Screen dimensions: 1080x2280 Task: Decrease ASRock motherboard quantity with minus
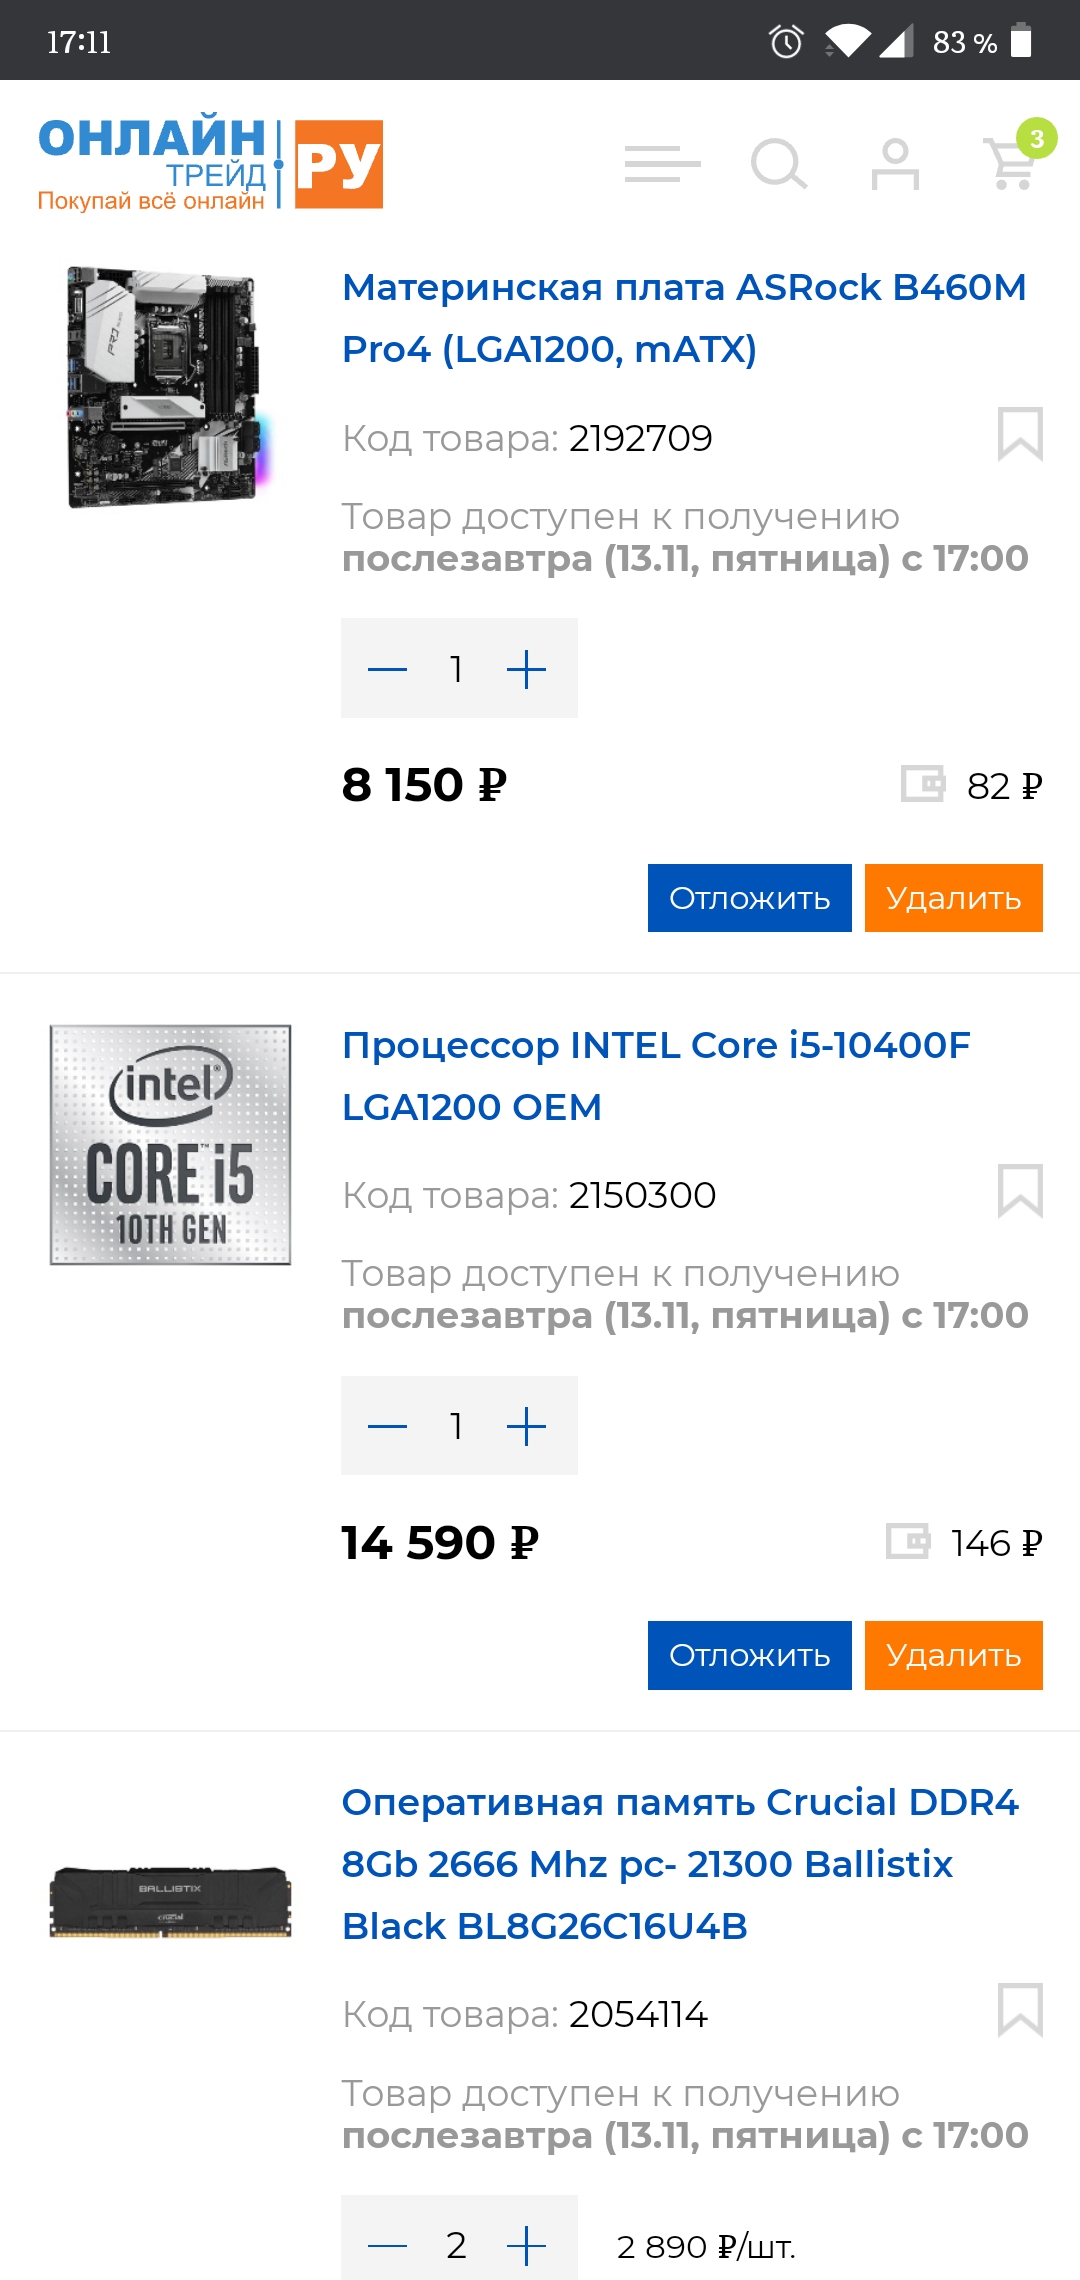tap(388, 669)
